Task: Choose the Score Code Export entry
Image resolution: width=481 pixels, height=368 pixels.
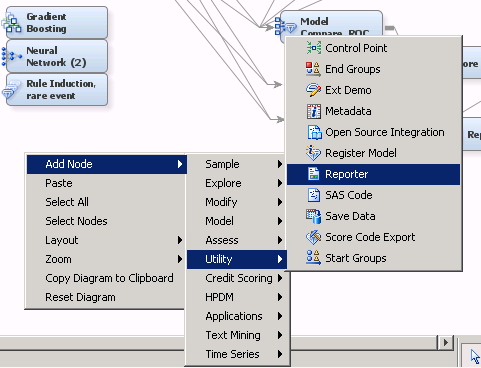Action: coord(373,237)
